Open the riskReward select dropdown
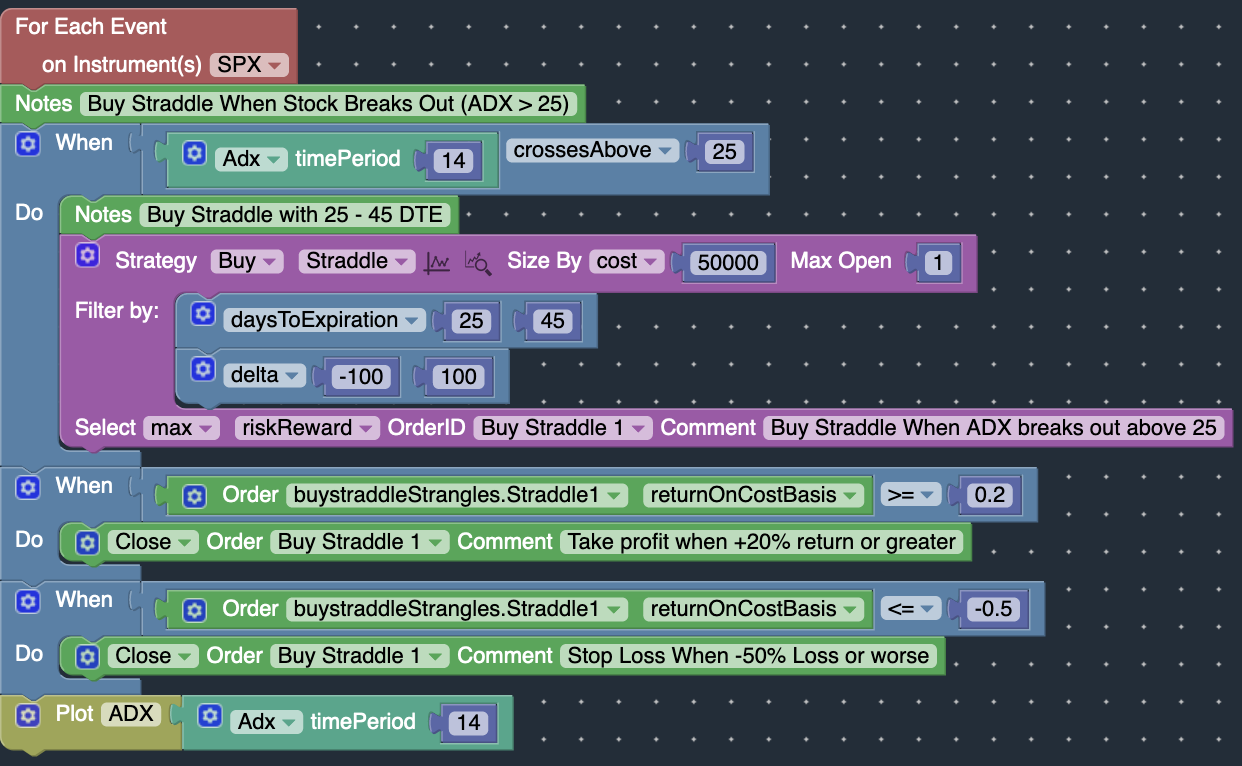 [x=307, y=428]
